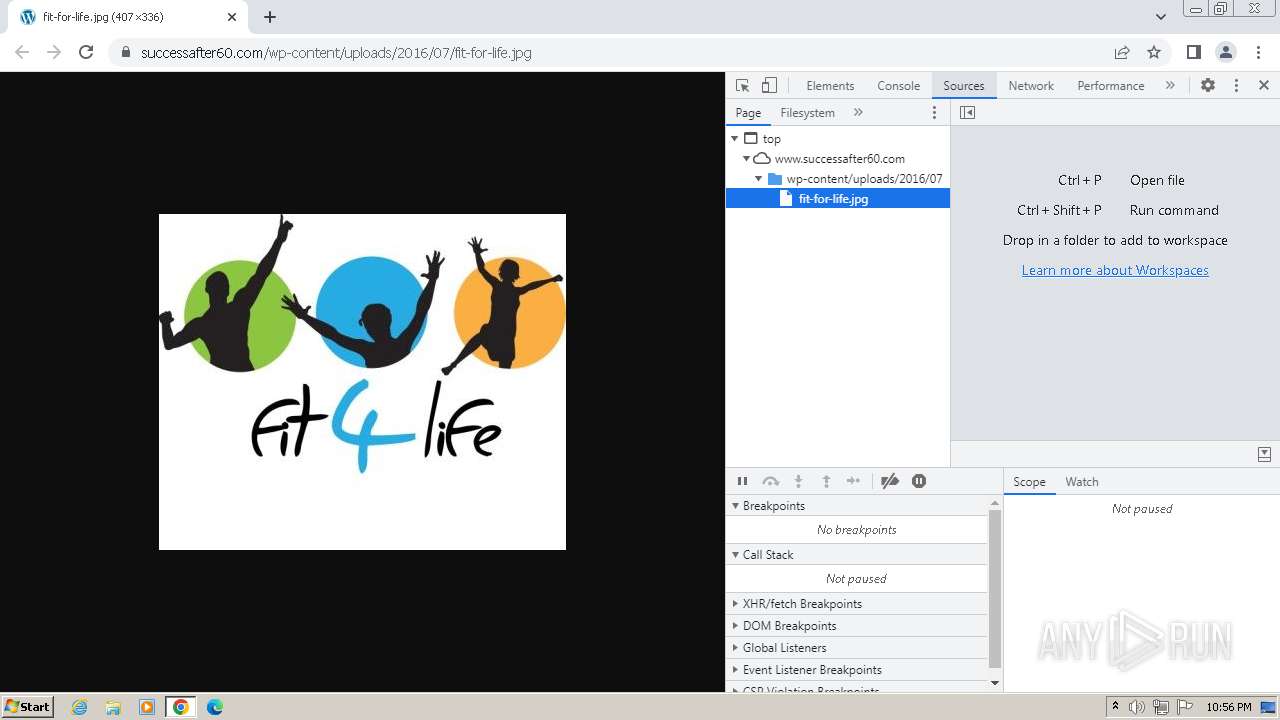Click the address bar URL field
This screenshot has height=720, width=1280.
(610, 52)
